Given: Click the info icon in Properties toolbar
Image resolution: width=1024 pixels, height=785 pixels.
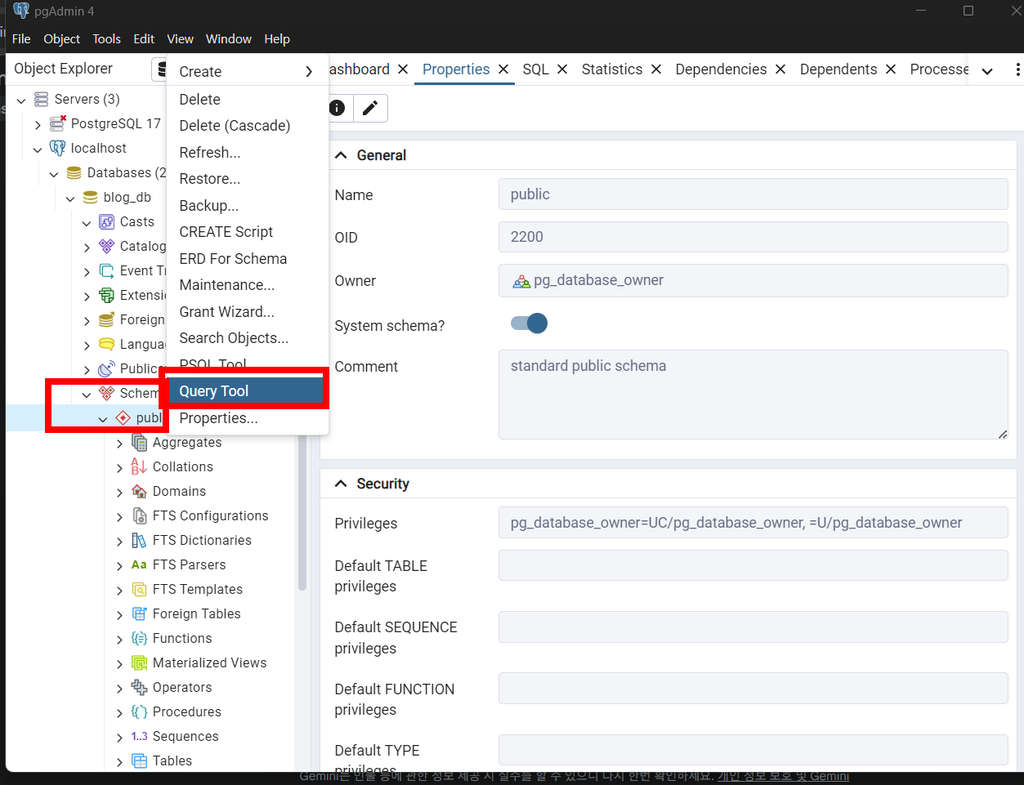Looking at the screenshot, I should point(337,108).
